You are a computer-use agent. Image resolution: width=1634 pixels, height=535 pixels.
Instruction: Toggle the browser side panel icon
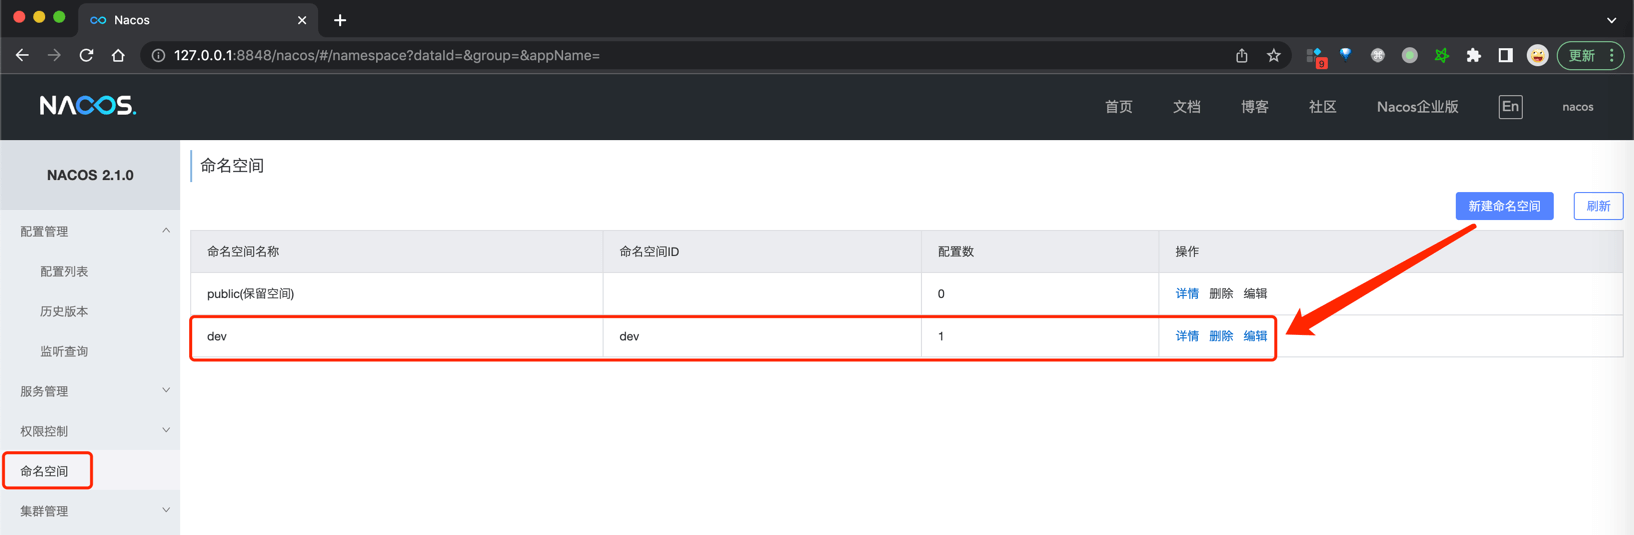1505,56
